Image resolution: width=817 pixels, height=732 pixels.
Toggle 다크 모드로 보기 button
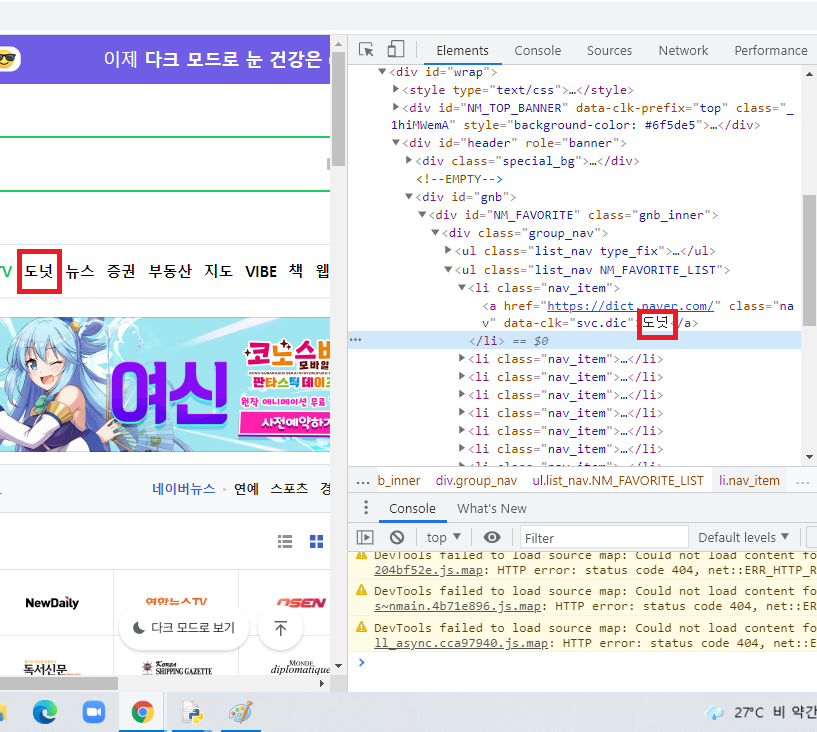pyautogui.click(x=184, y=628)
